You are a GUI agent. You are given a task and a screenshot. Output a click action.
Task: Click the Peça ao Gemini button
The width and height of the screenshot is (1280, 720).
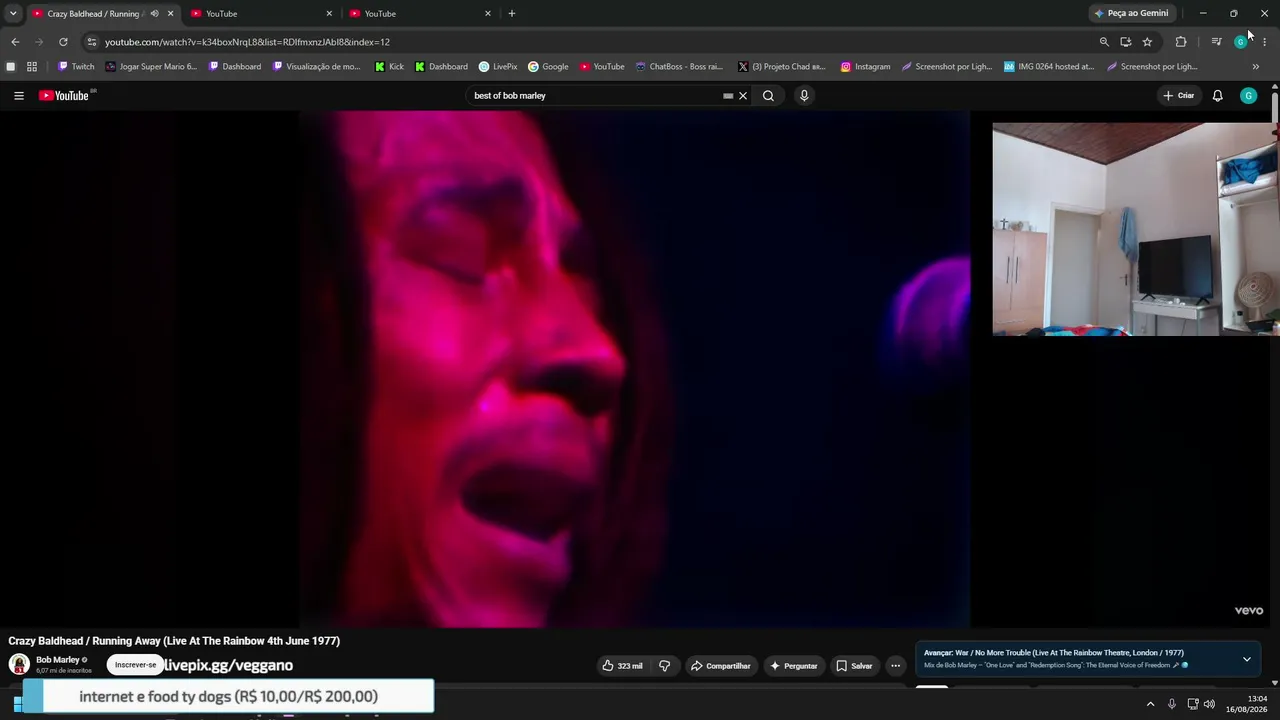(x=1131, y=14)
